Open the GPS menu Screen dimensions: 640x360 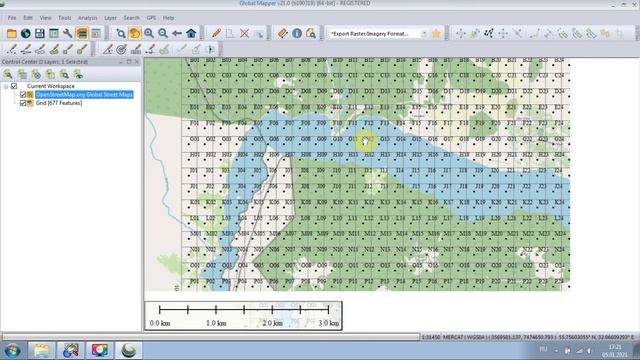tap(151, 18)
